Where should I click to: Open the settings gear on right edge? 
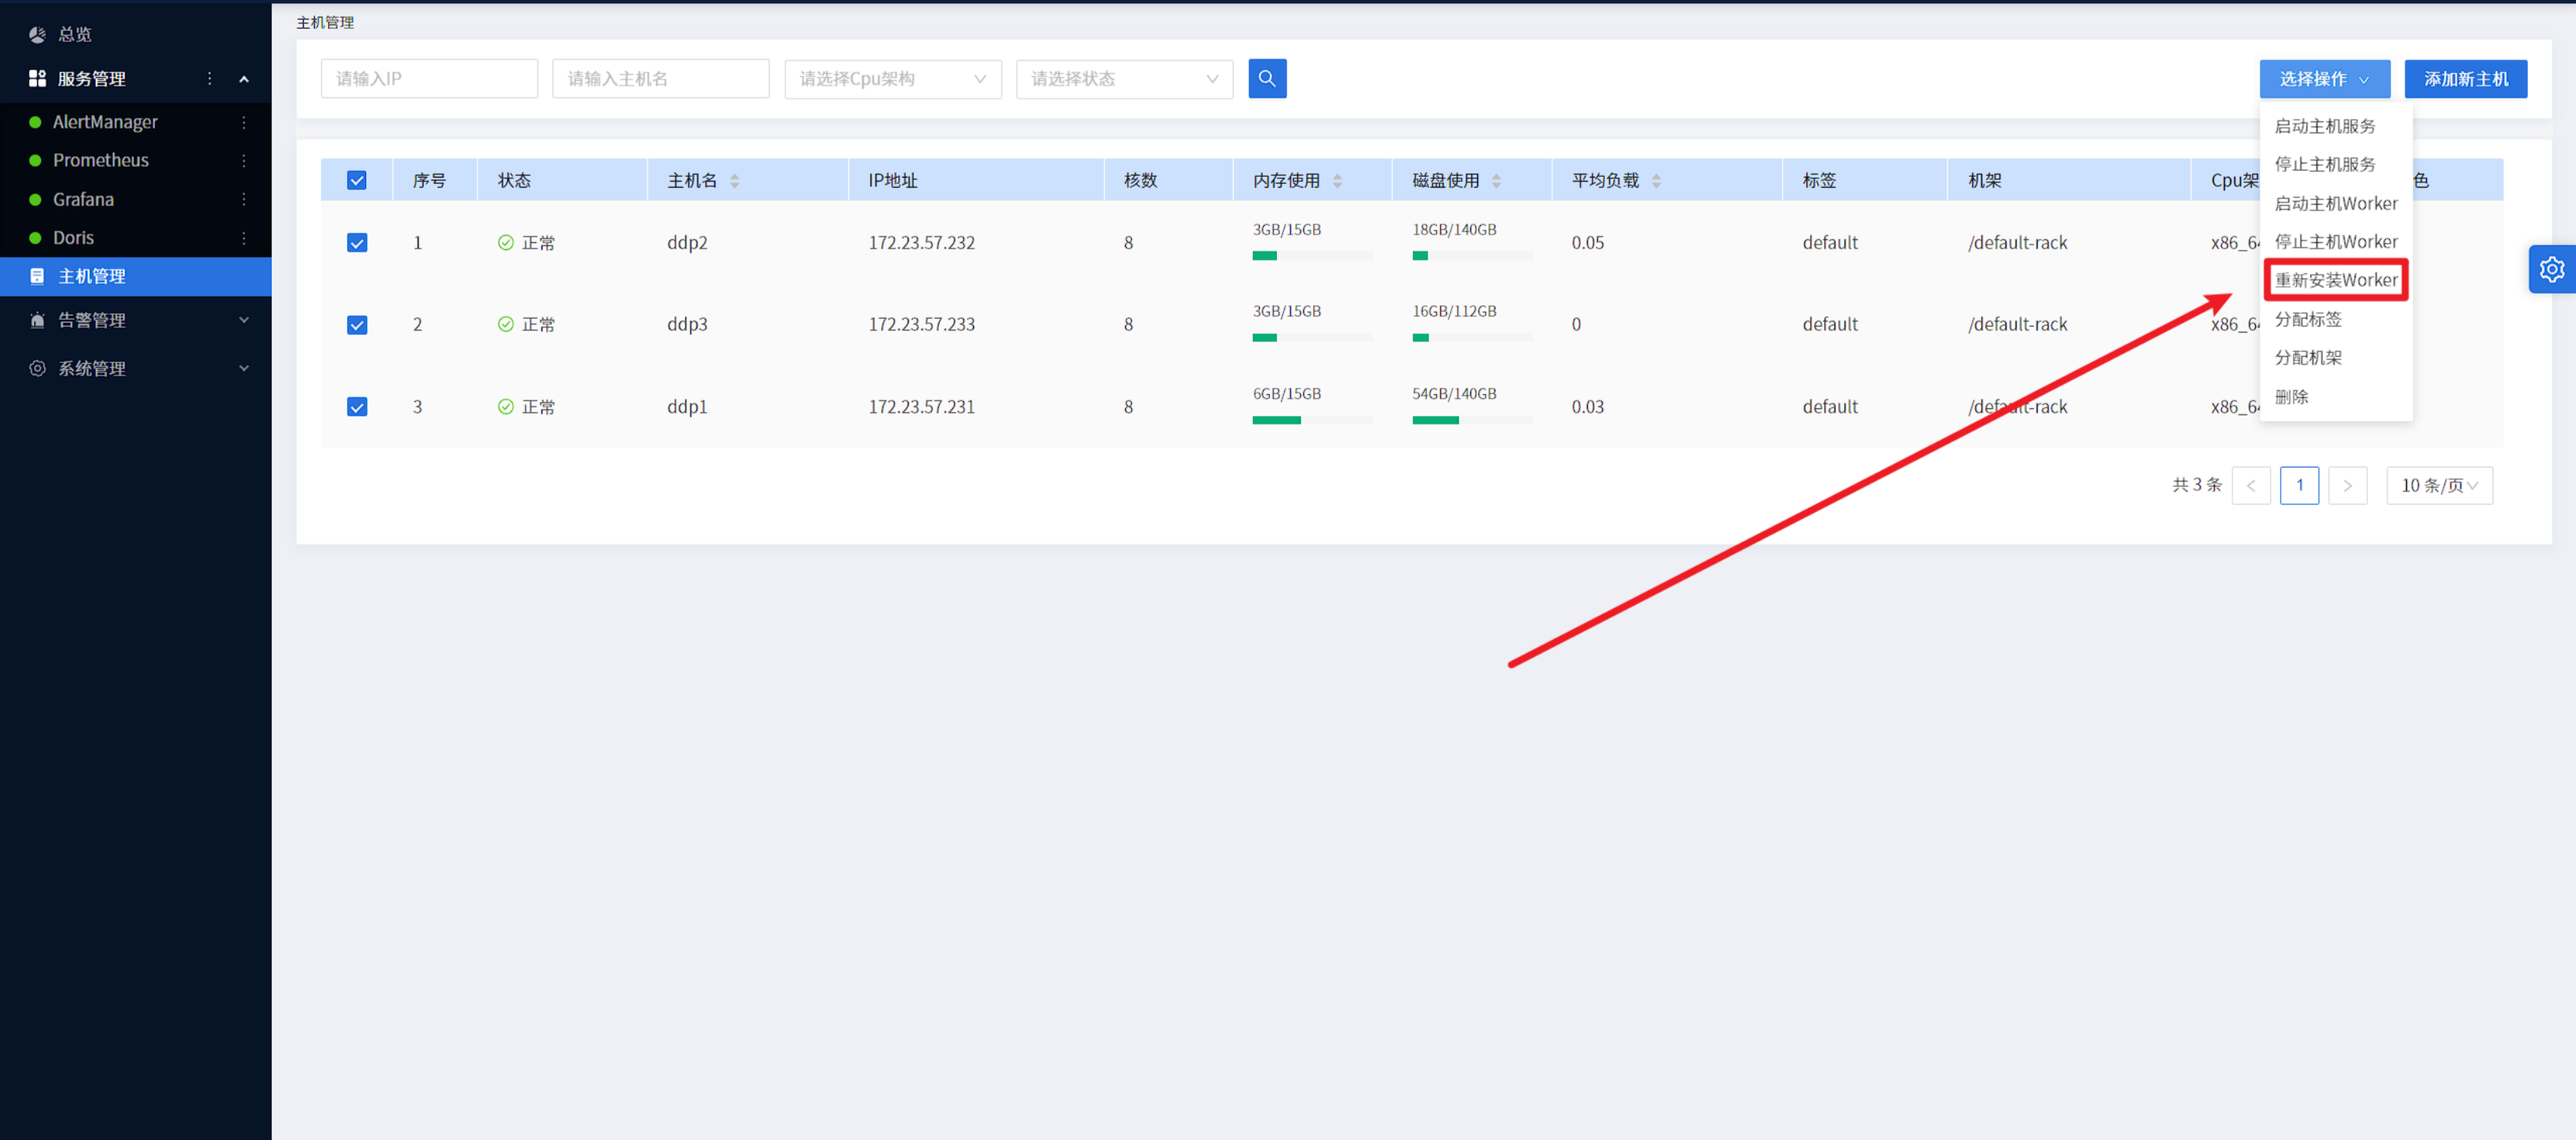click(2551, 269)
